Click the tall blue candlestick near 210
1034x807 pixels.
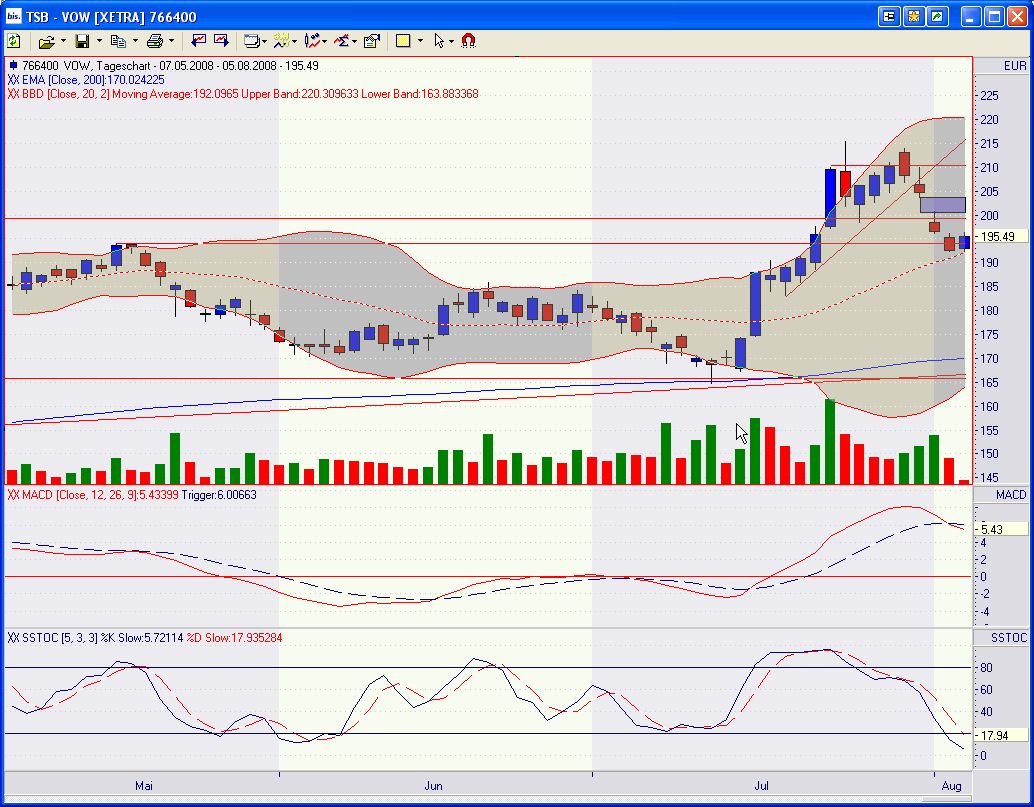(x=830, y=198)
